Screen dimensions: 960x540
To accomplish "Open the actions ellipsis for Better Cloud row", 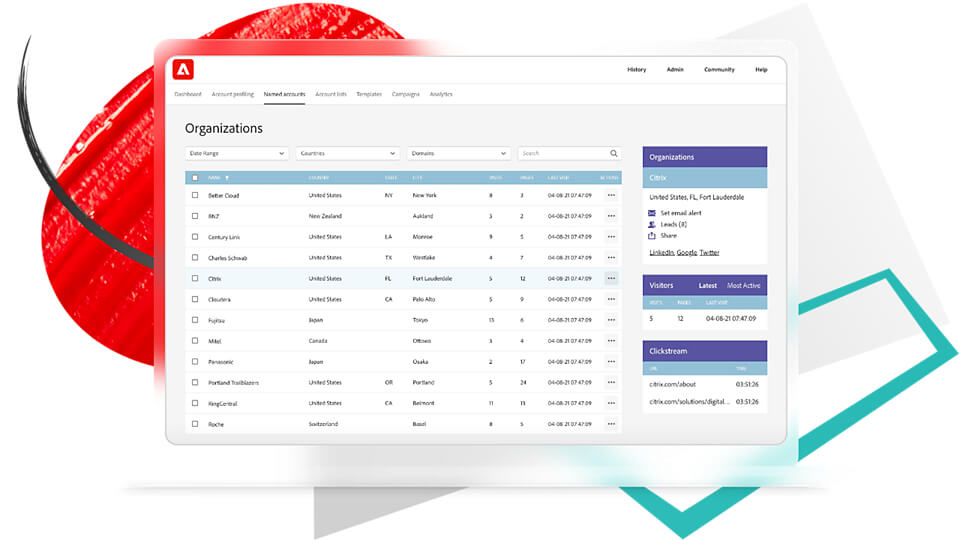I will [611, 195].
